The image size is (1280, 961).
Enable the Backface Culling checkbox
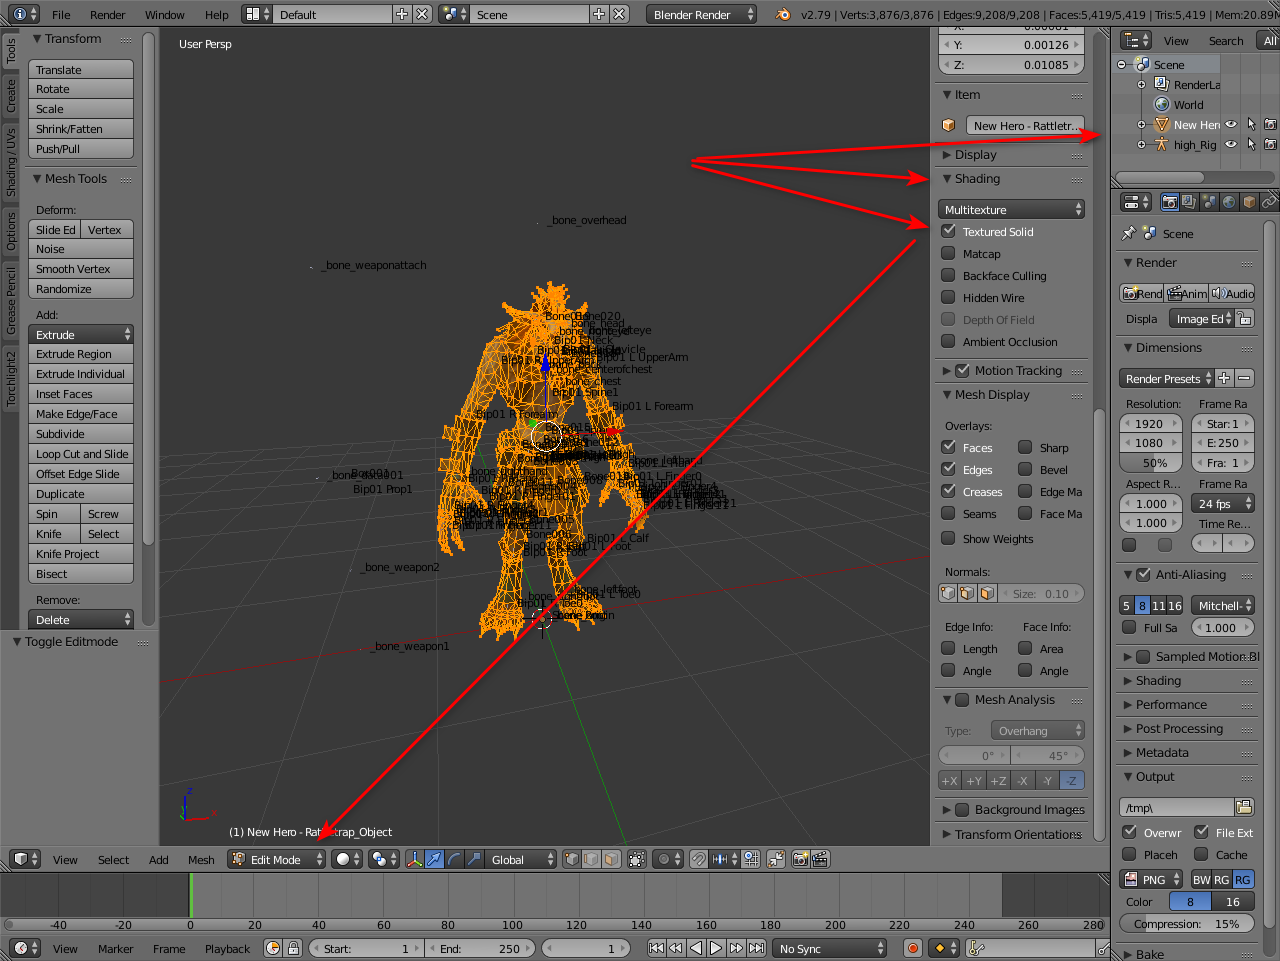coord(948,276)
